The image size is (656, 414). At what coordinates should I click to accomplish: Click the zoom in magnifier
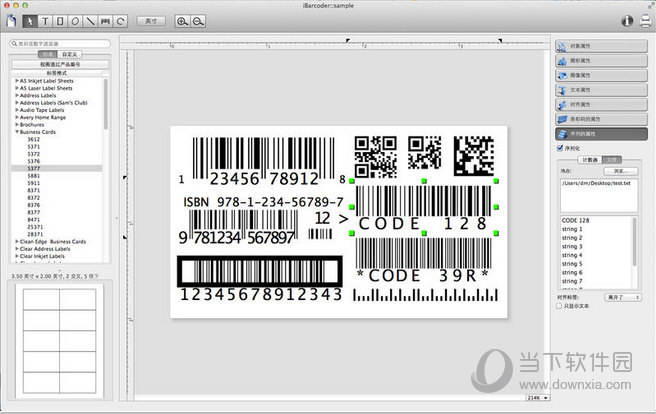182,20
